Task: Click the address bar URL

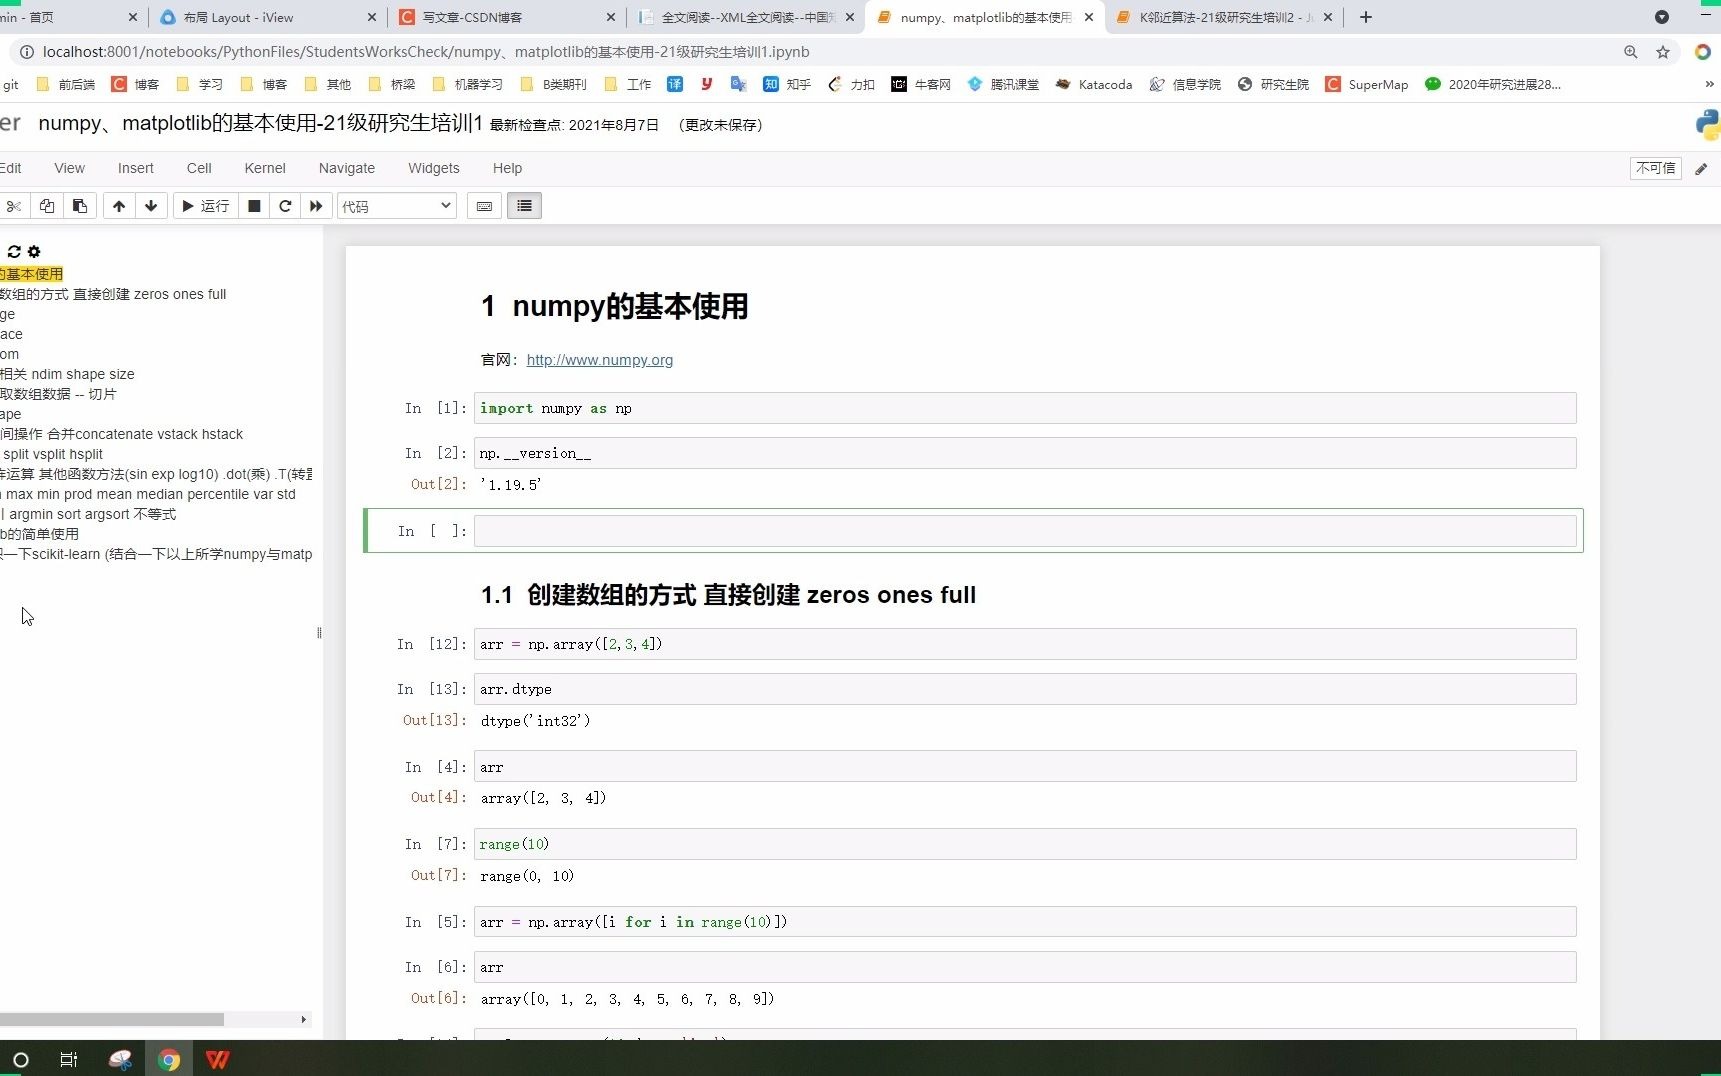Action: (426, 52)
